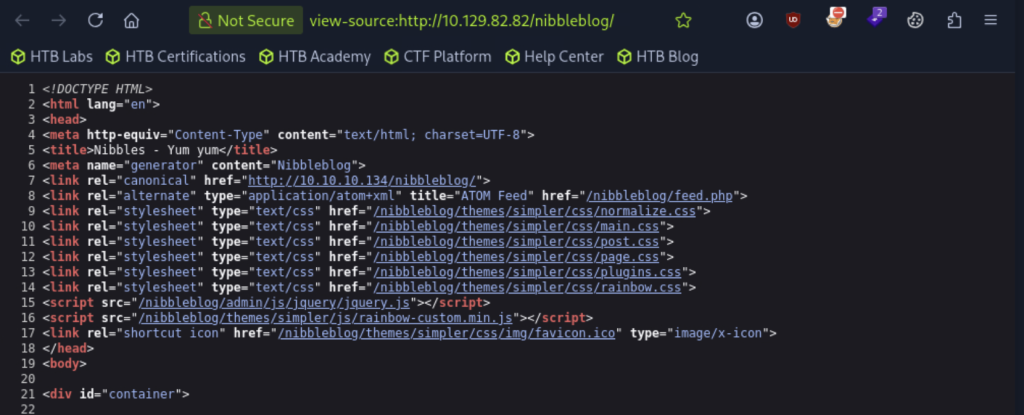Click the "Nibbleblog" generator content value
This screenshot has width=1024, height=415.
click(x=313, y=165)
